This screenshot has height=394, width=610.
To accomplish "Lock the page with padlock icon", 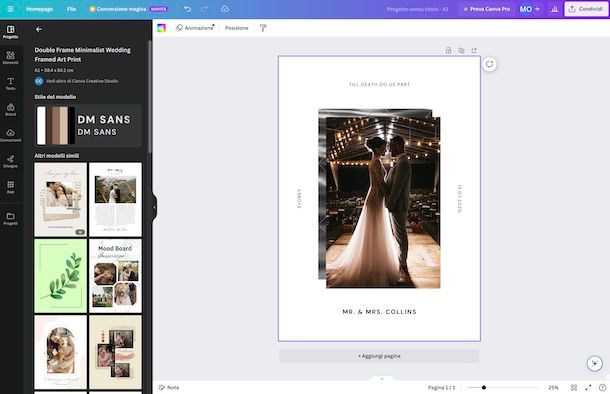I will [448, 50].
